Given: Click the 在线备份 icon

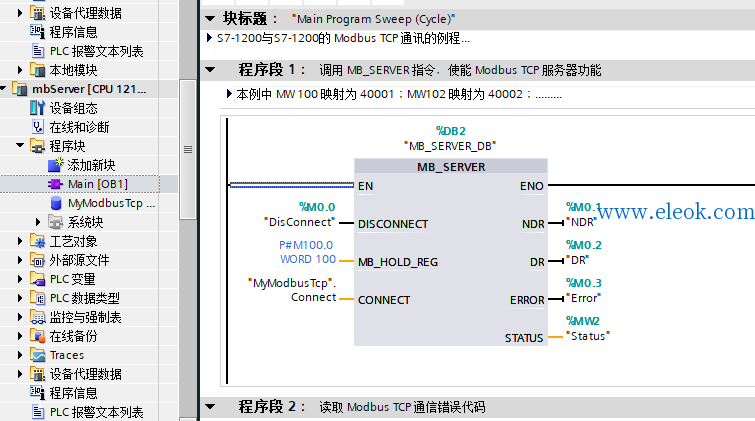Looking at the screenshot, I should [38, 336].
